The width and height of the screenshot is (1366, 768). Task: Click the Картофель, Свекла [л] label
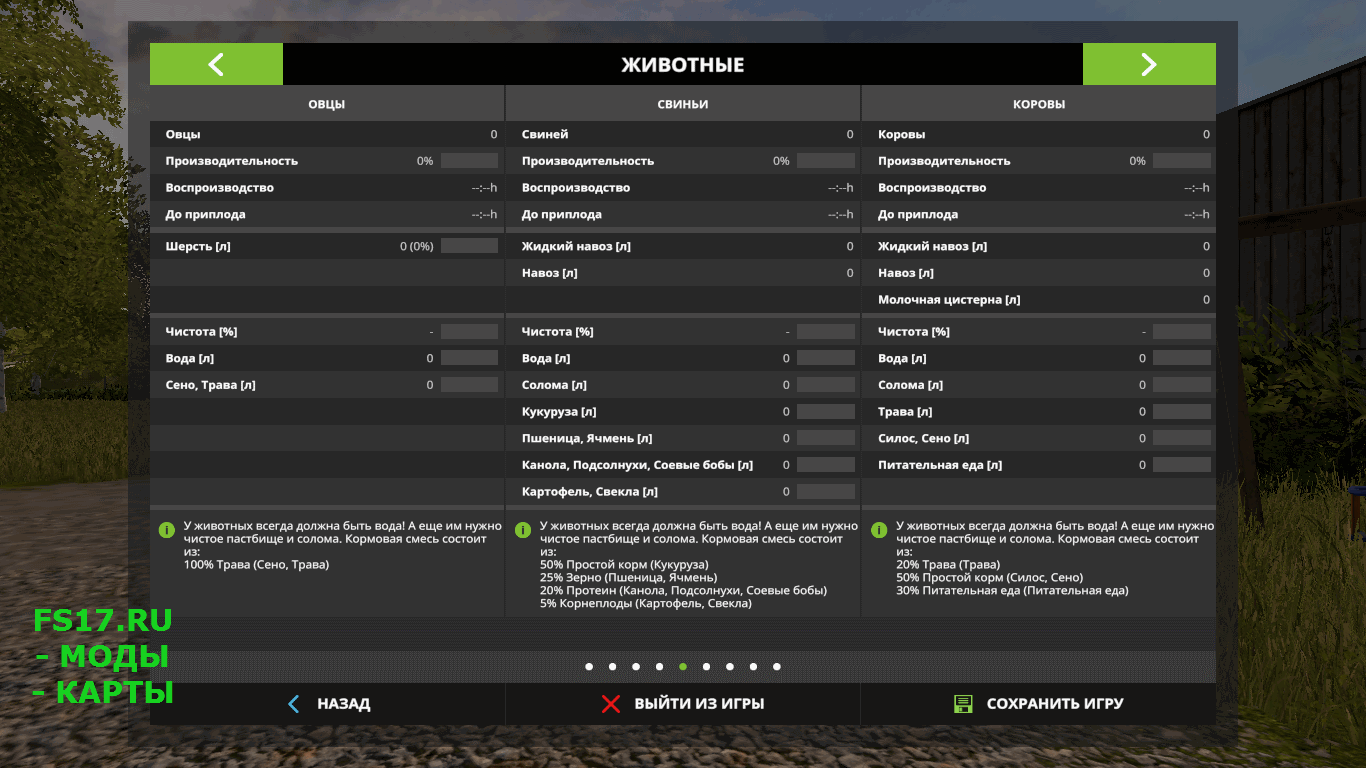(590, 492)
